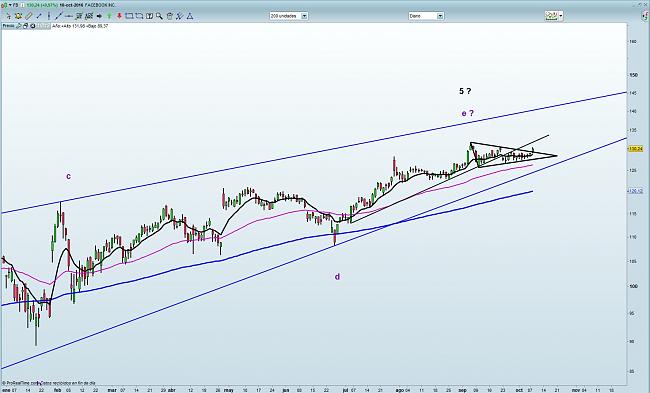
Task: Click the eye-like icon in the Precio bar
Action: (x=33, y=26)
